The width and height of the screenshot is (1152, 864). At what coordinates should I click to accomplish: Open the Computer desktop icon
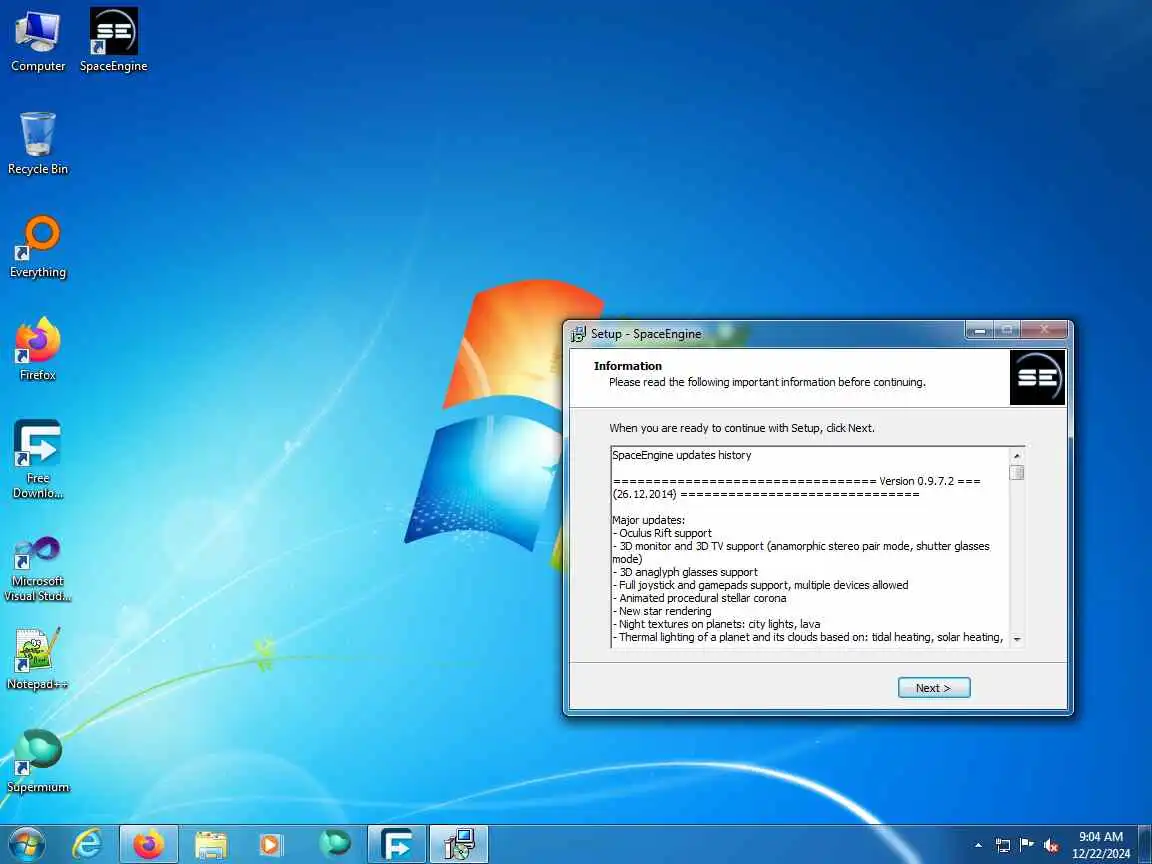[x=37, y=42]
